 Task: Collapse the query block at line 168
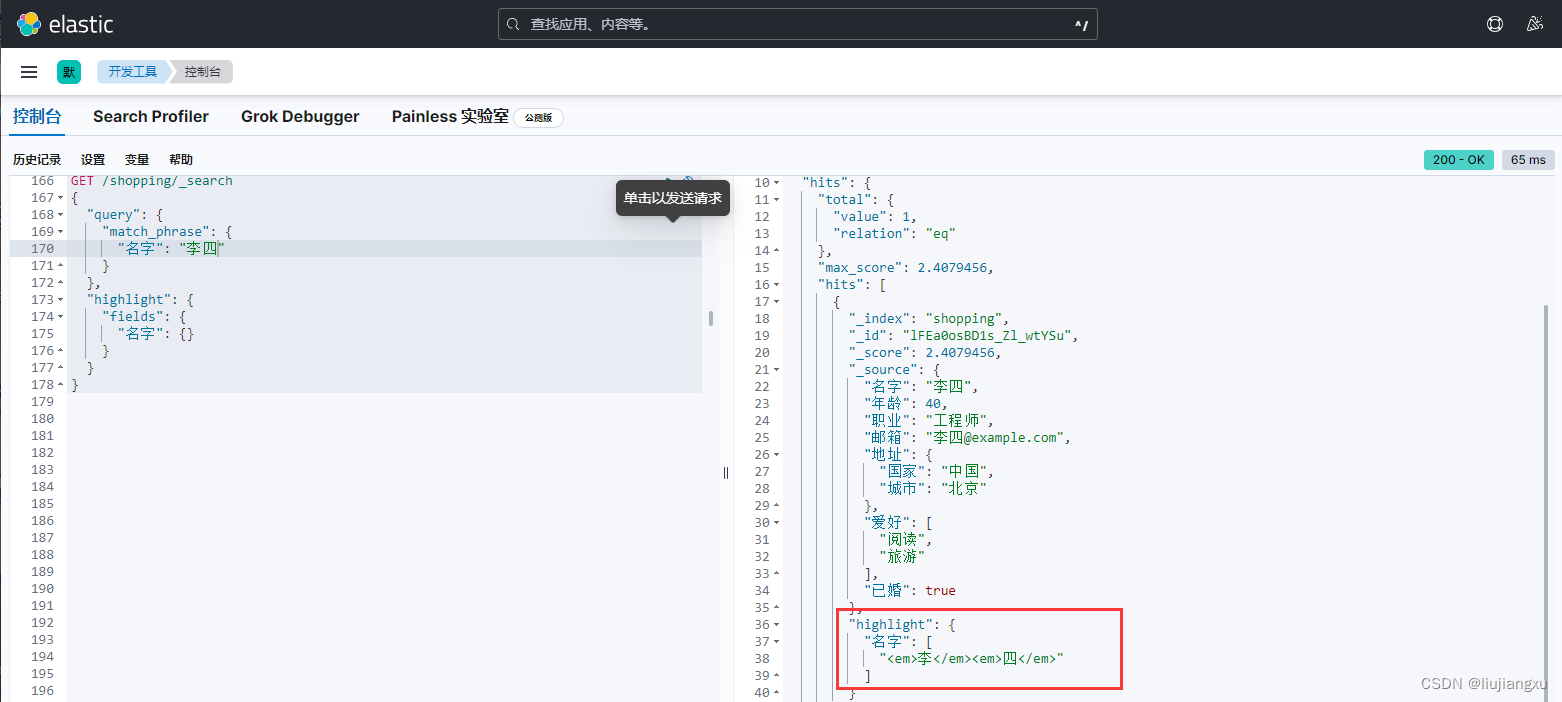[x=60, y=215]
